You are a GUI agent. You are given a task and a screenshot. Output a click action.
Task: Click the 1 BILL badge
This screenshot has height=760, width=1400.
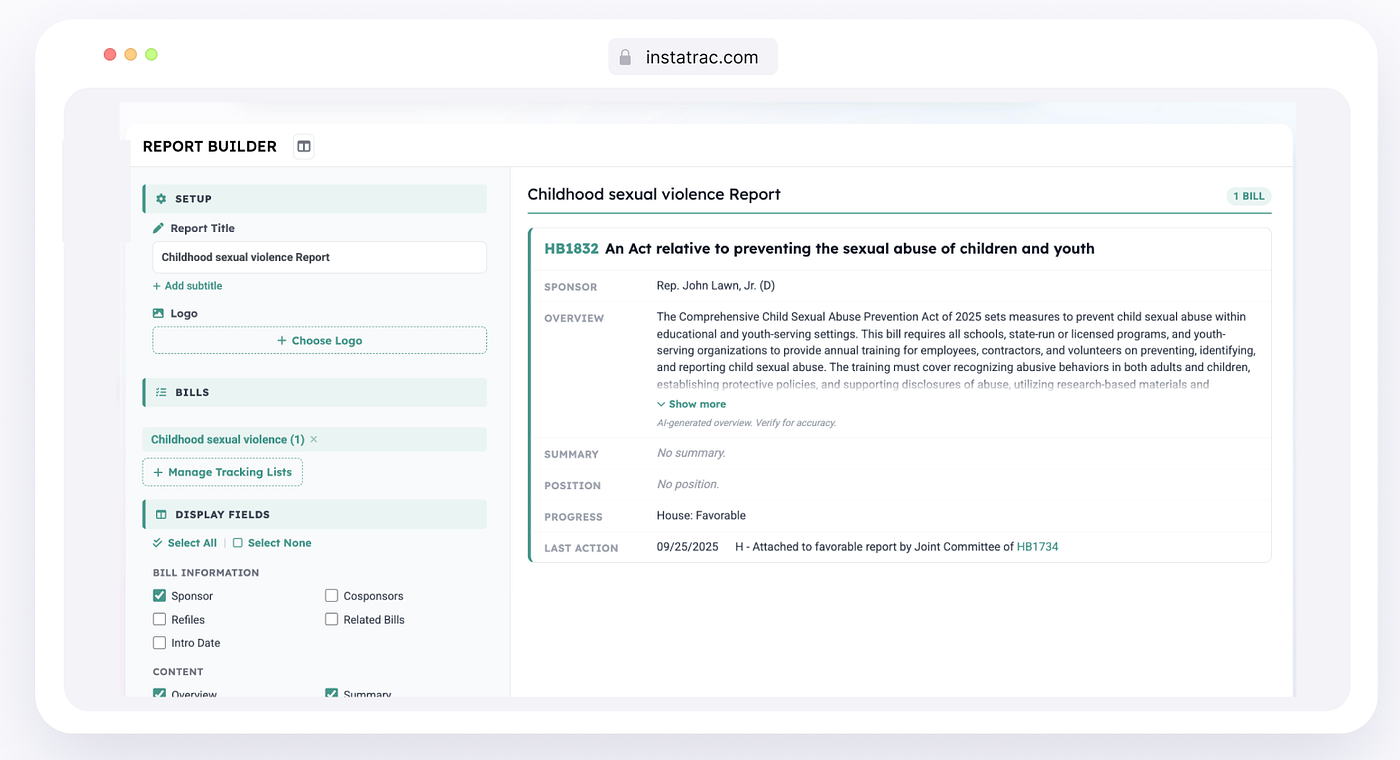pos(1249,196)
